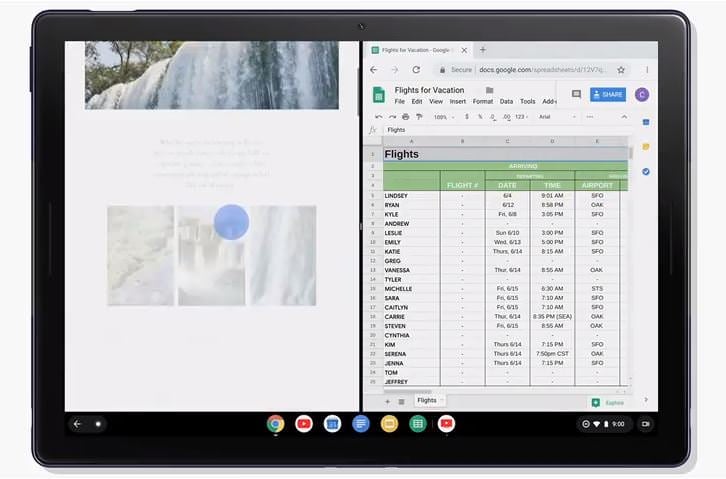The width and height of the screenshot is (726, 479).
Task: Add a new sheet with the plus
Action: click(387, 402)
